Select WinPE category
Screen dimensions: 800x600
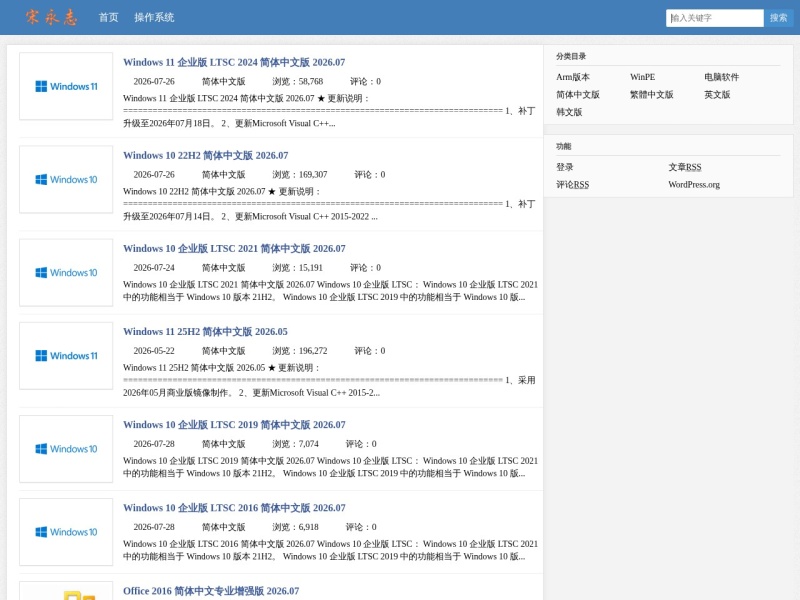pos(642,77)
